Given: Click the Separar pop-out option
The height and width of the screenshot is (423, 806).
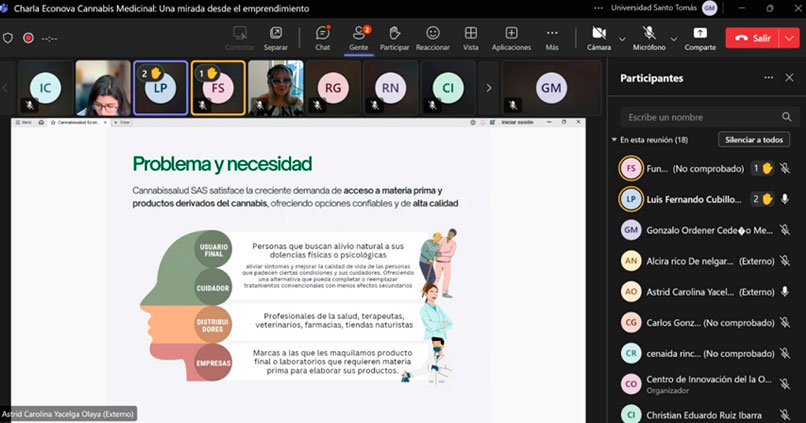Looking at the screenshot, I should (275, 38).
